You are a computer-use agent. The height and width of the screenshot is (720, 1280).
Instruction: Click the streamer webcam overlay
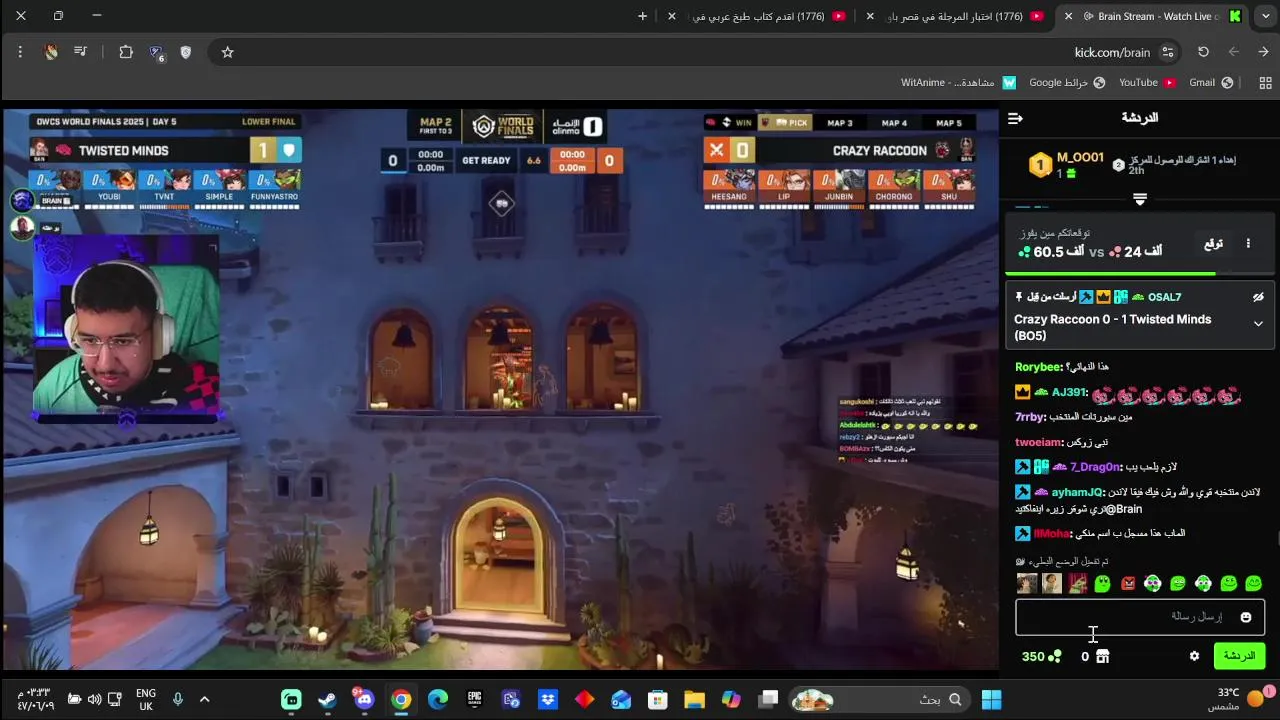click(x=127, y=325)
